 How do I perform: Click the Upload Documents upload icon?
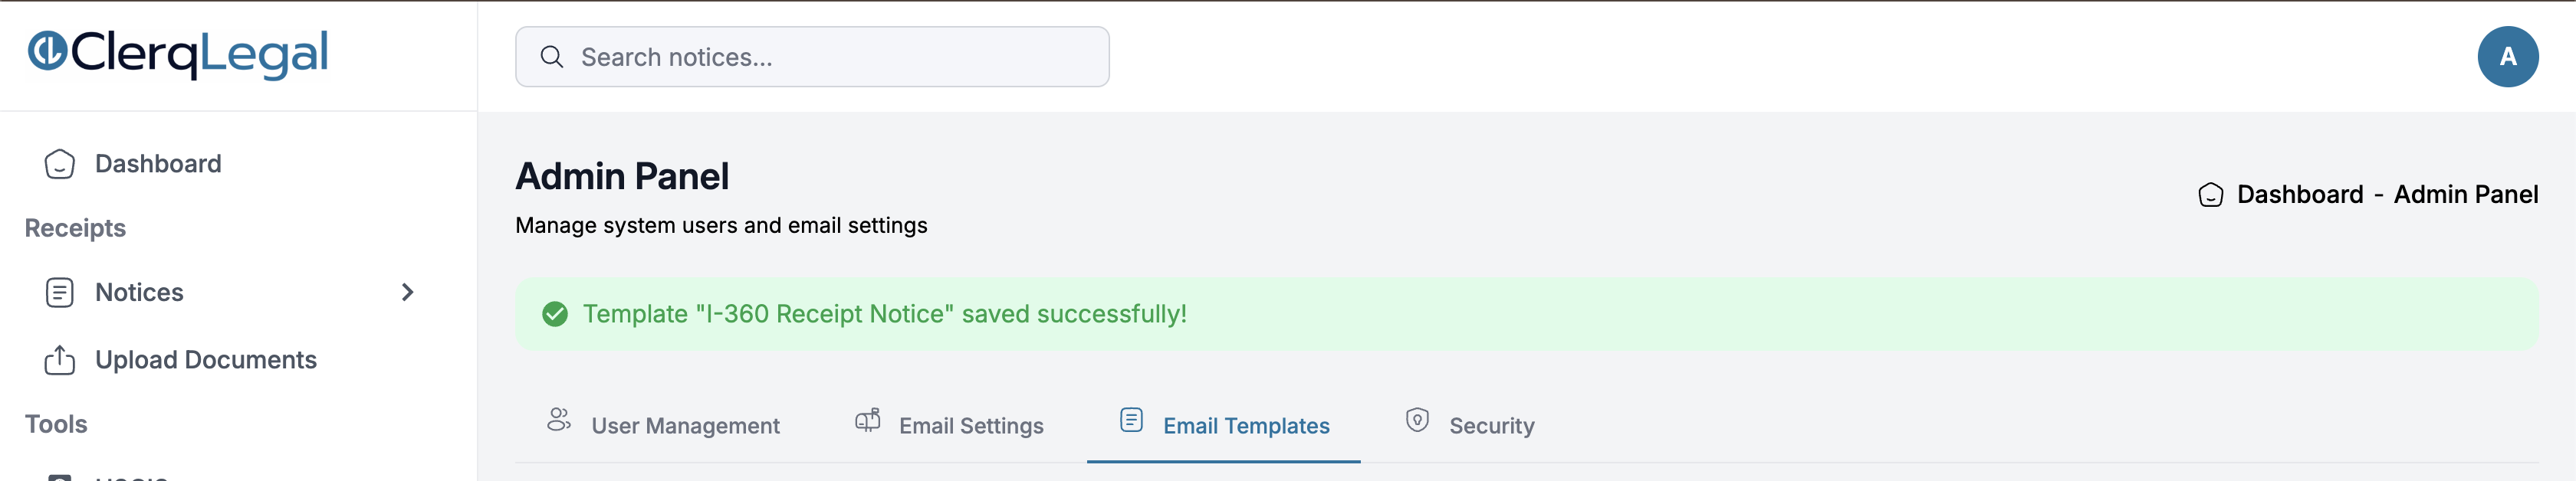[60, 360]
